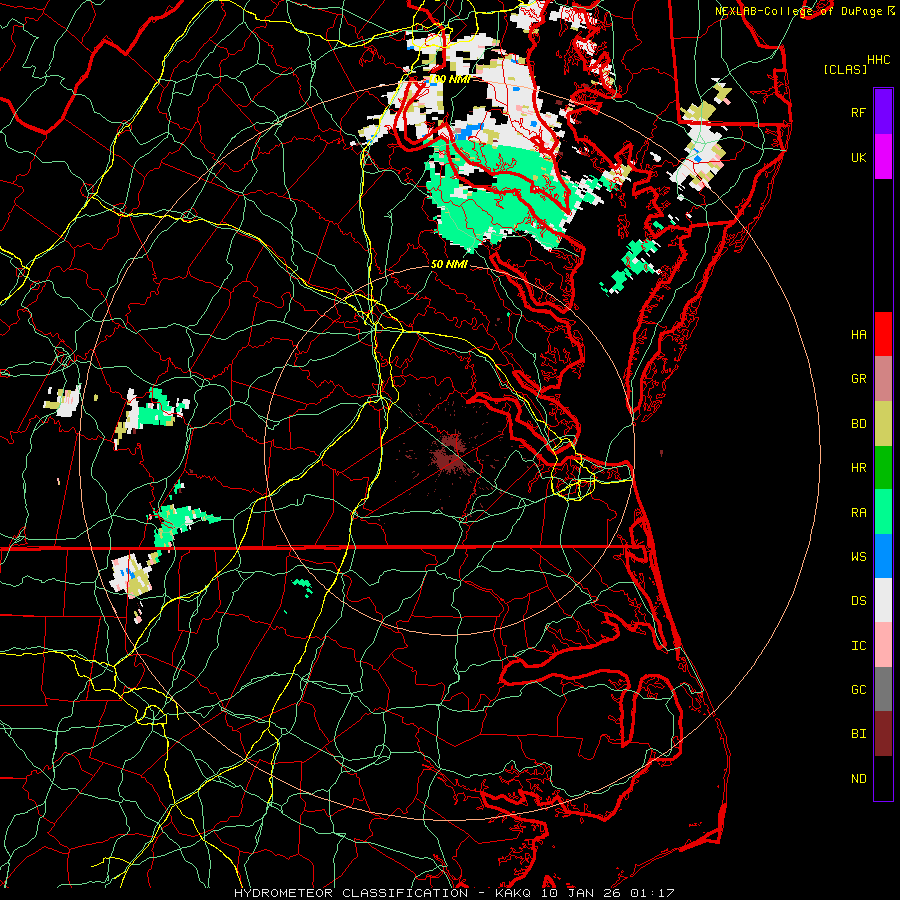This screenshot has height=900, width=900.
Task: Click the RF purple legend swatch
Action: coord(883,112)
